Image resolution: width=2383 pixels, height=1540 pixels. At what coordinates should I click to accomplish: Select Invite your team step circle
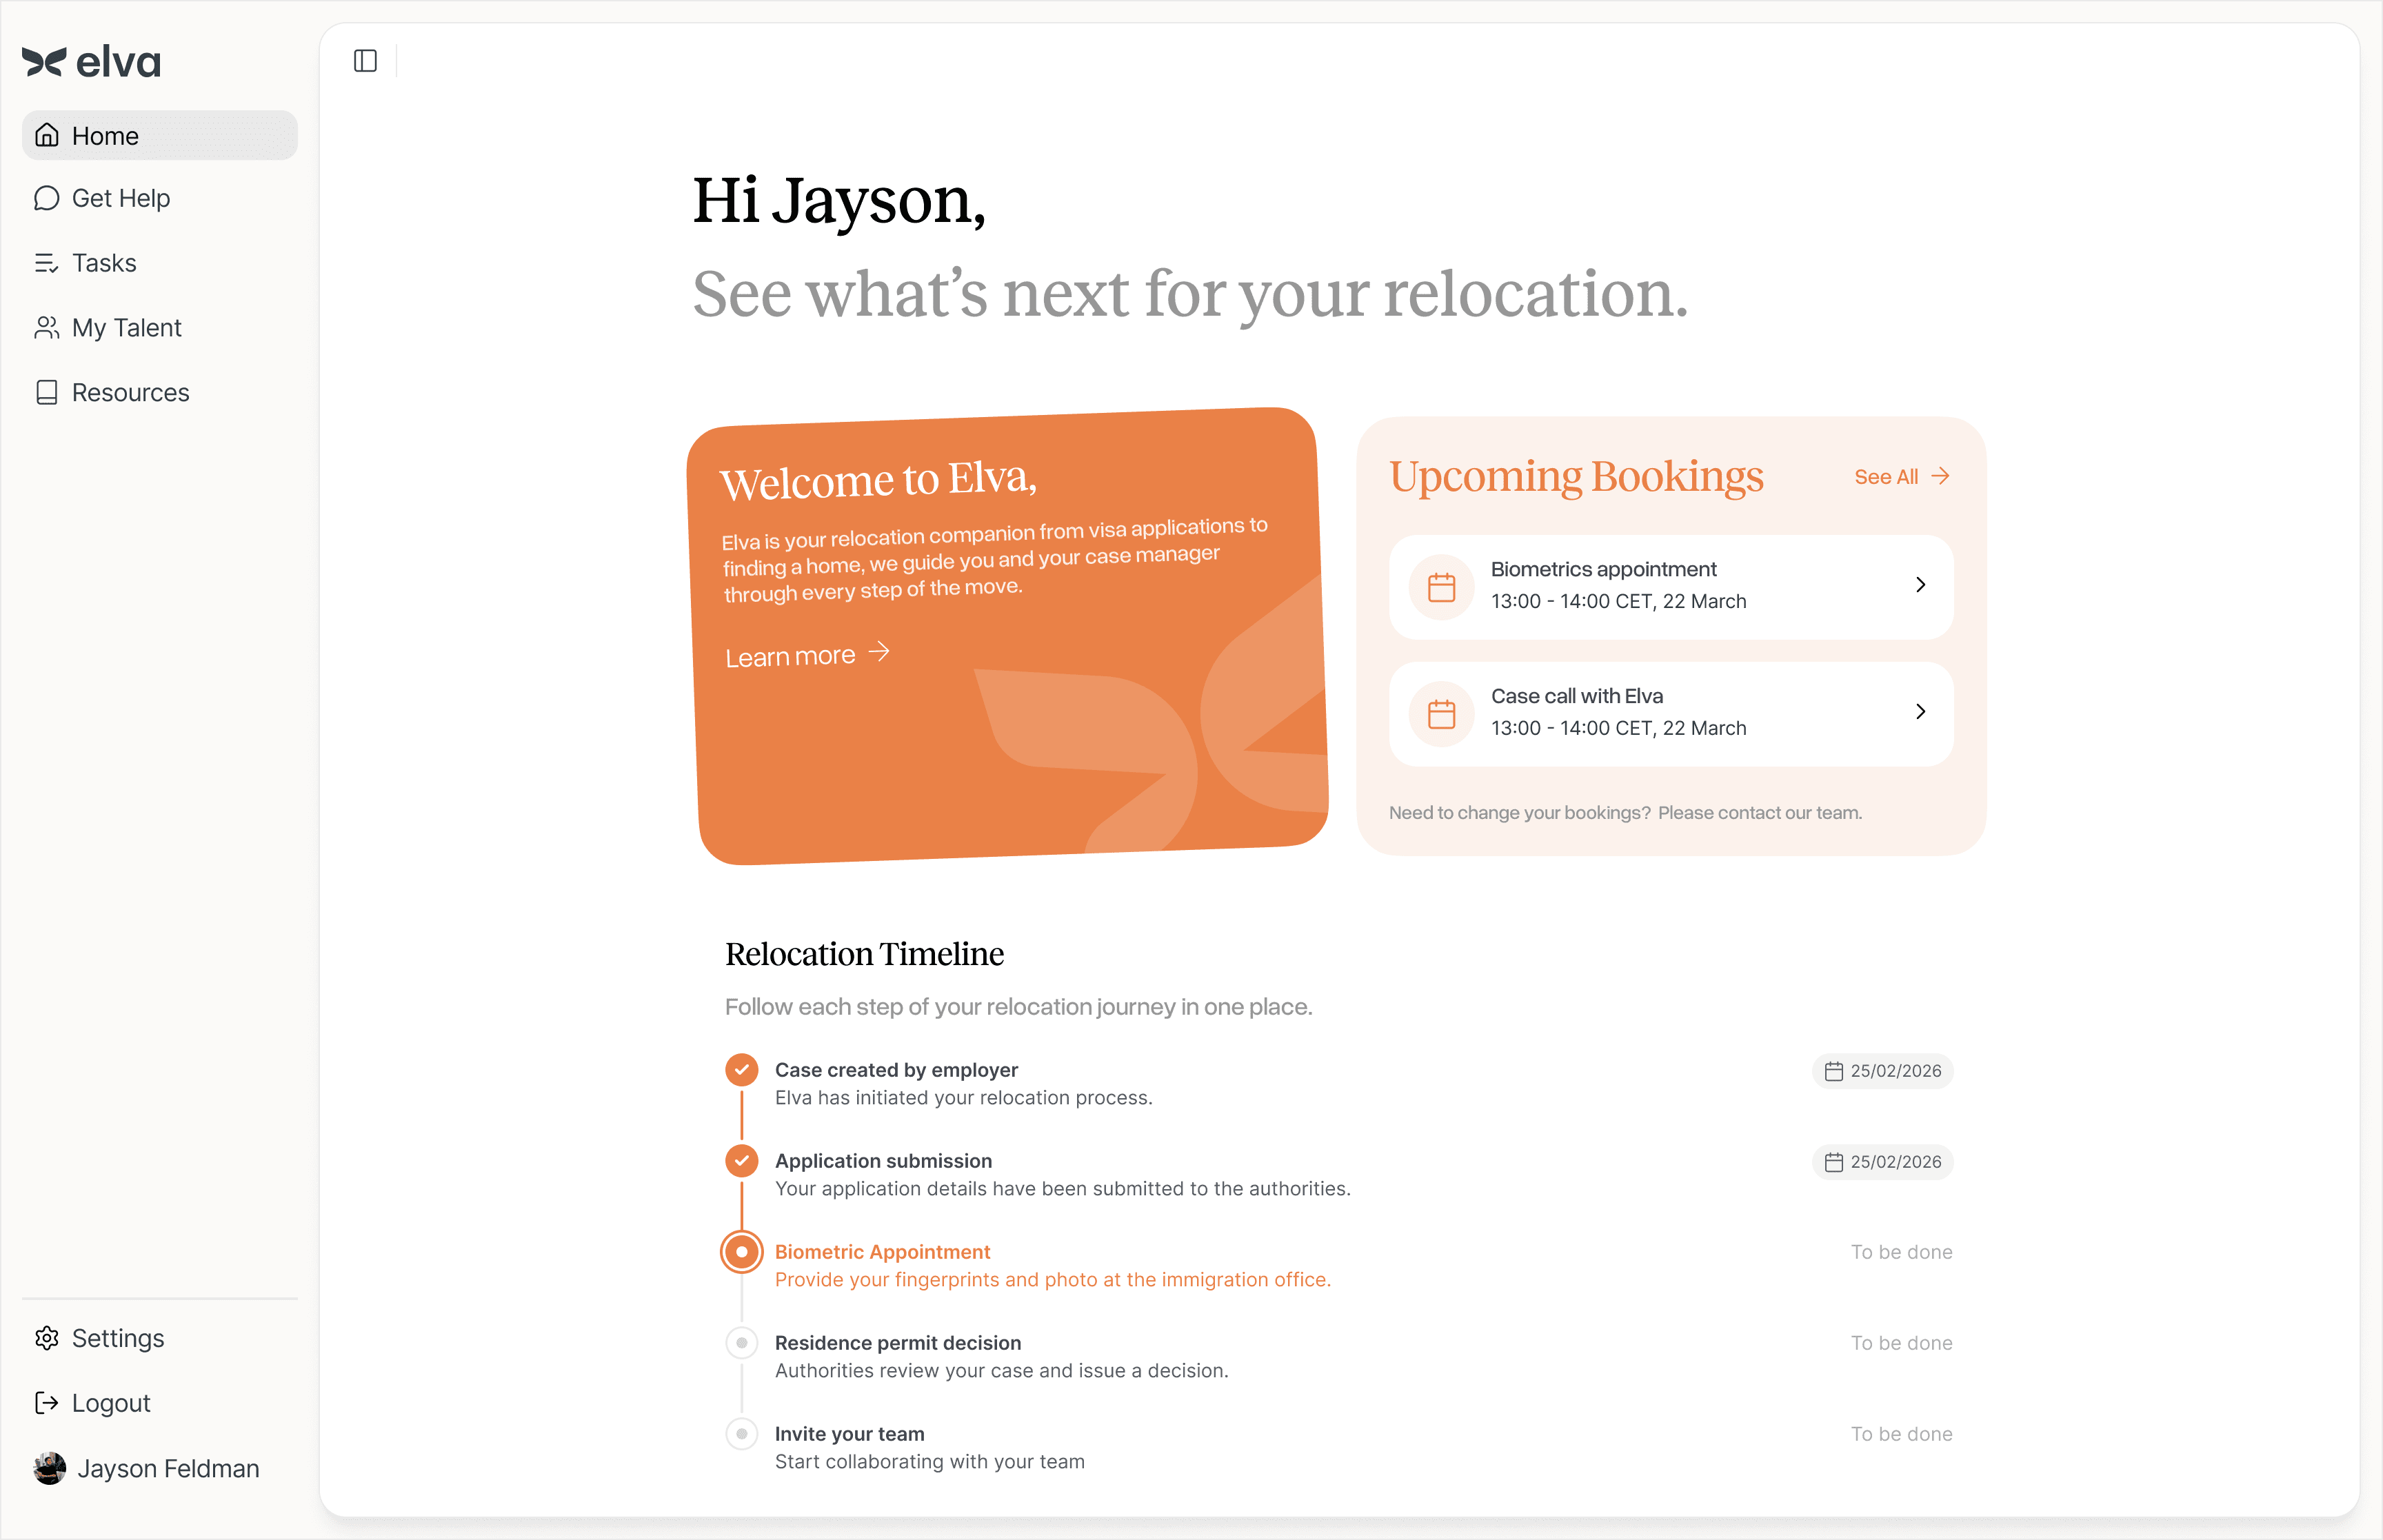click(x=741, y=1434)
